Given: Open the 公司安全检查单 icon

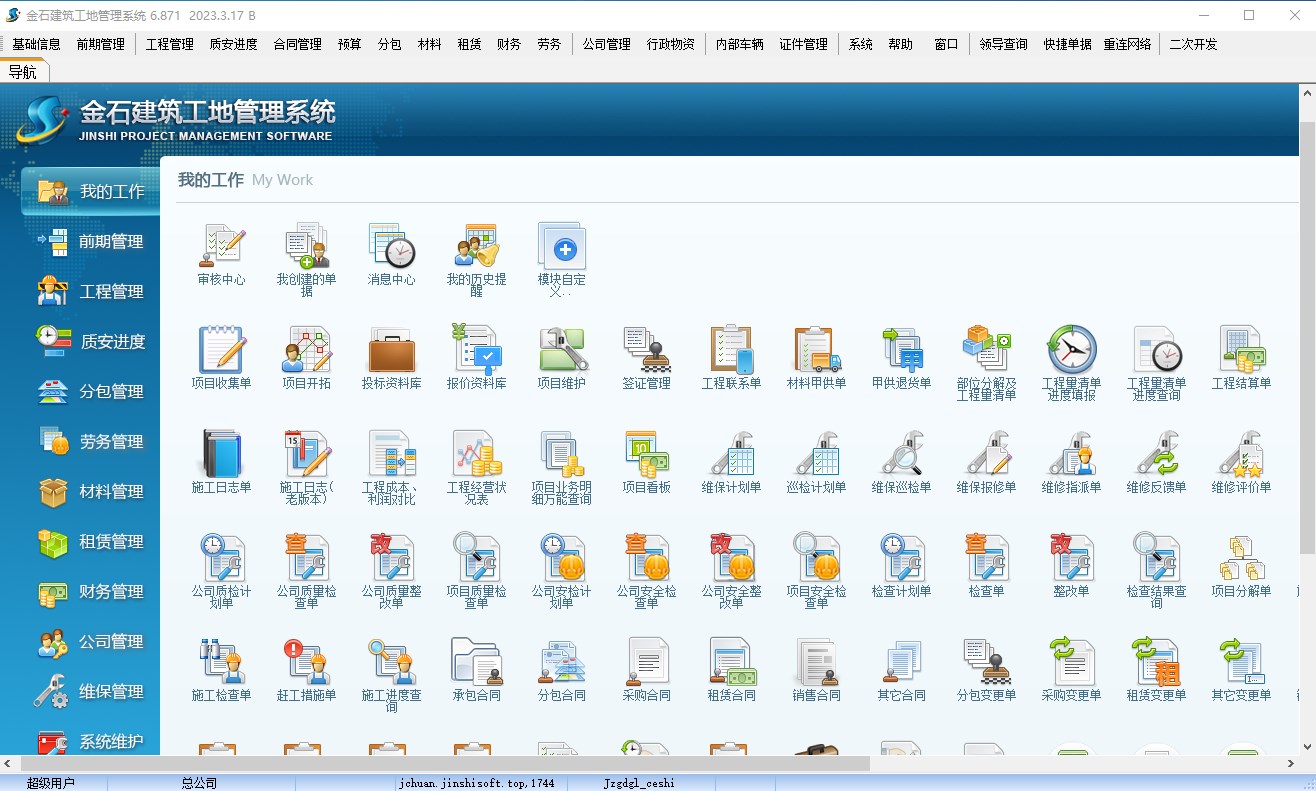Looking at the screenshot, I should click(646, 558).
